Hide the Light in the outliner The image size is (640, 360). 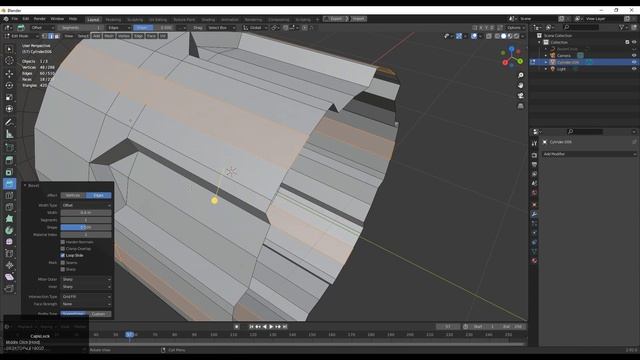[x=634, y=69]
